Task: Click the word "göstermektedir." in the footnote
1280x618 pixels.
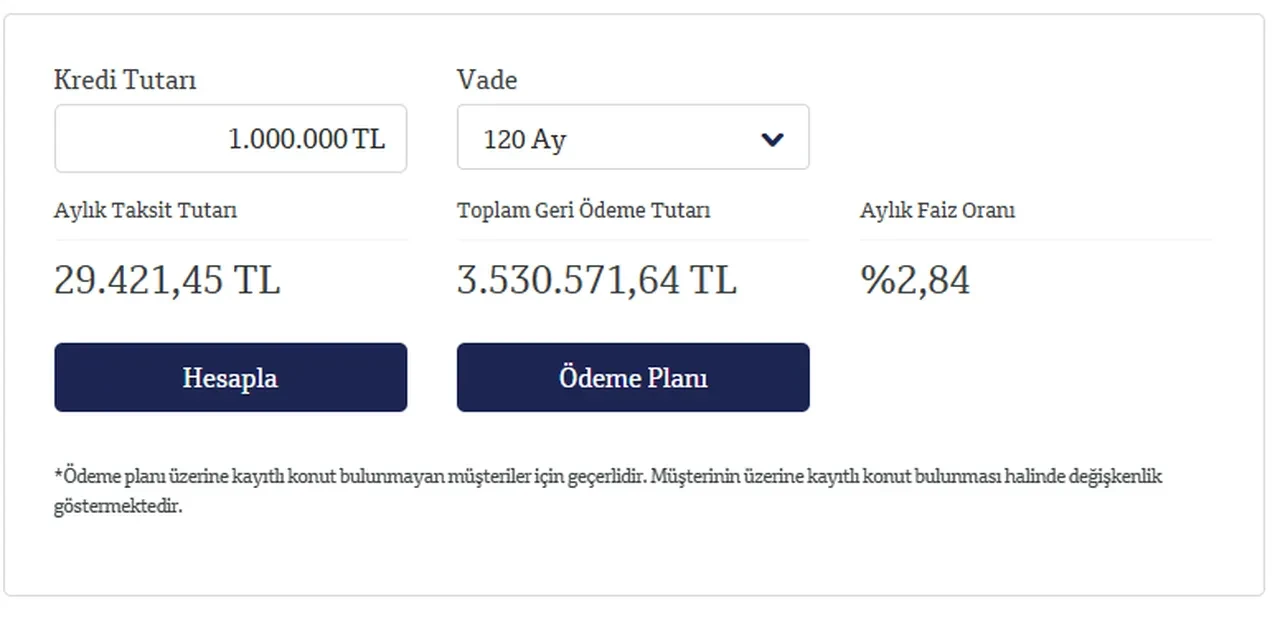Action: tap(118, 506)
